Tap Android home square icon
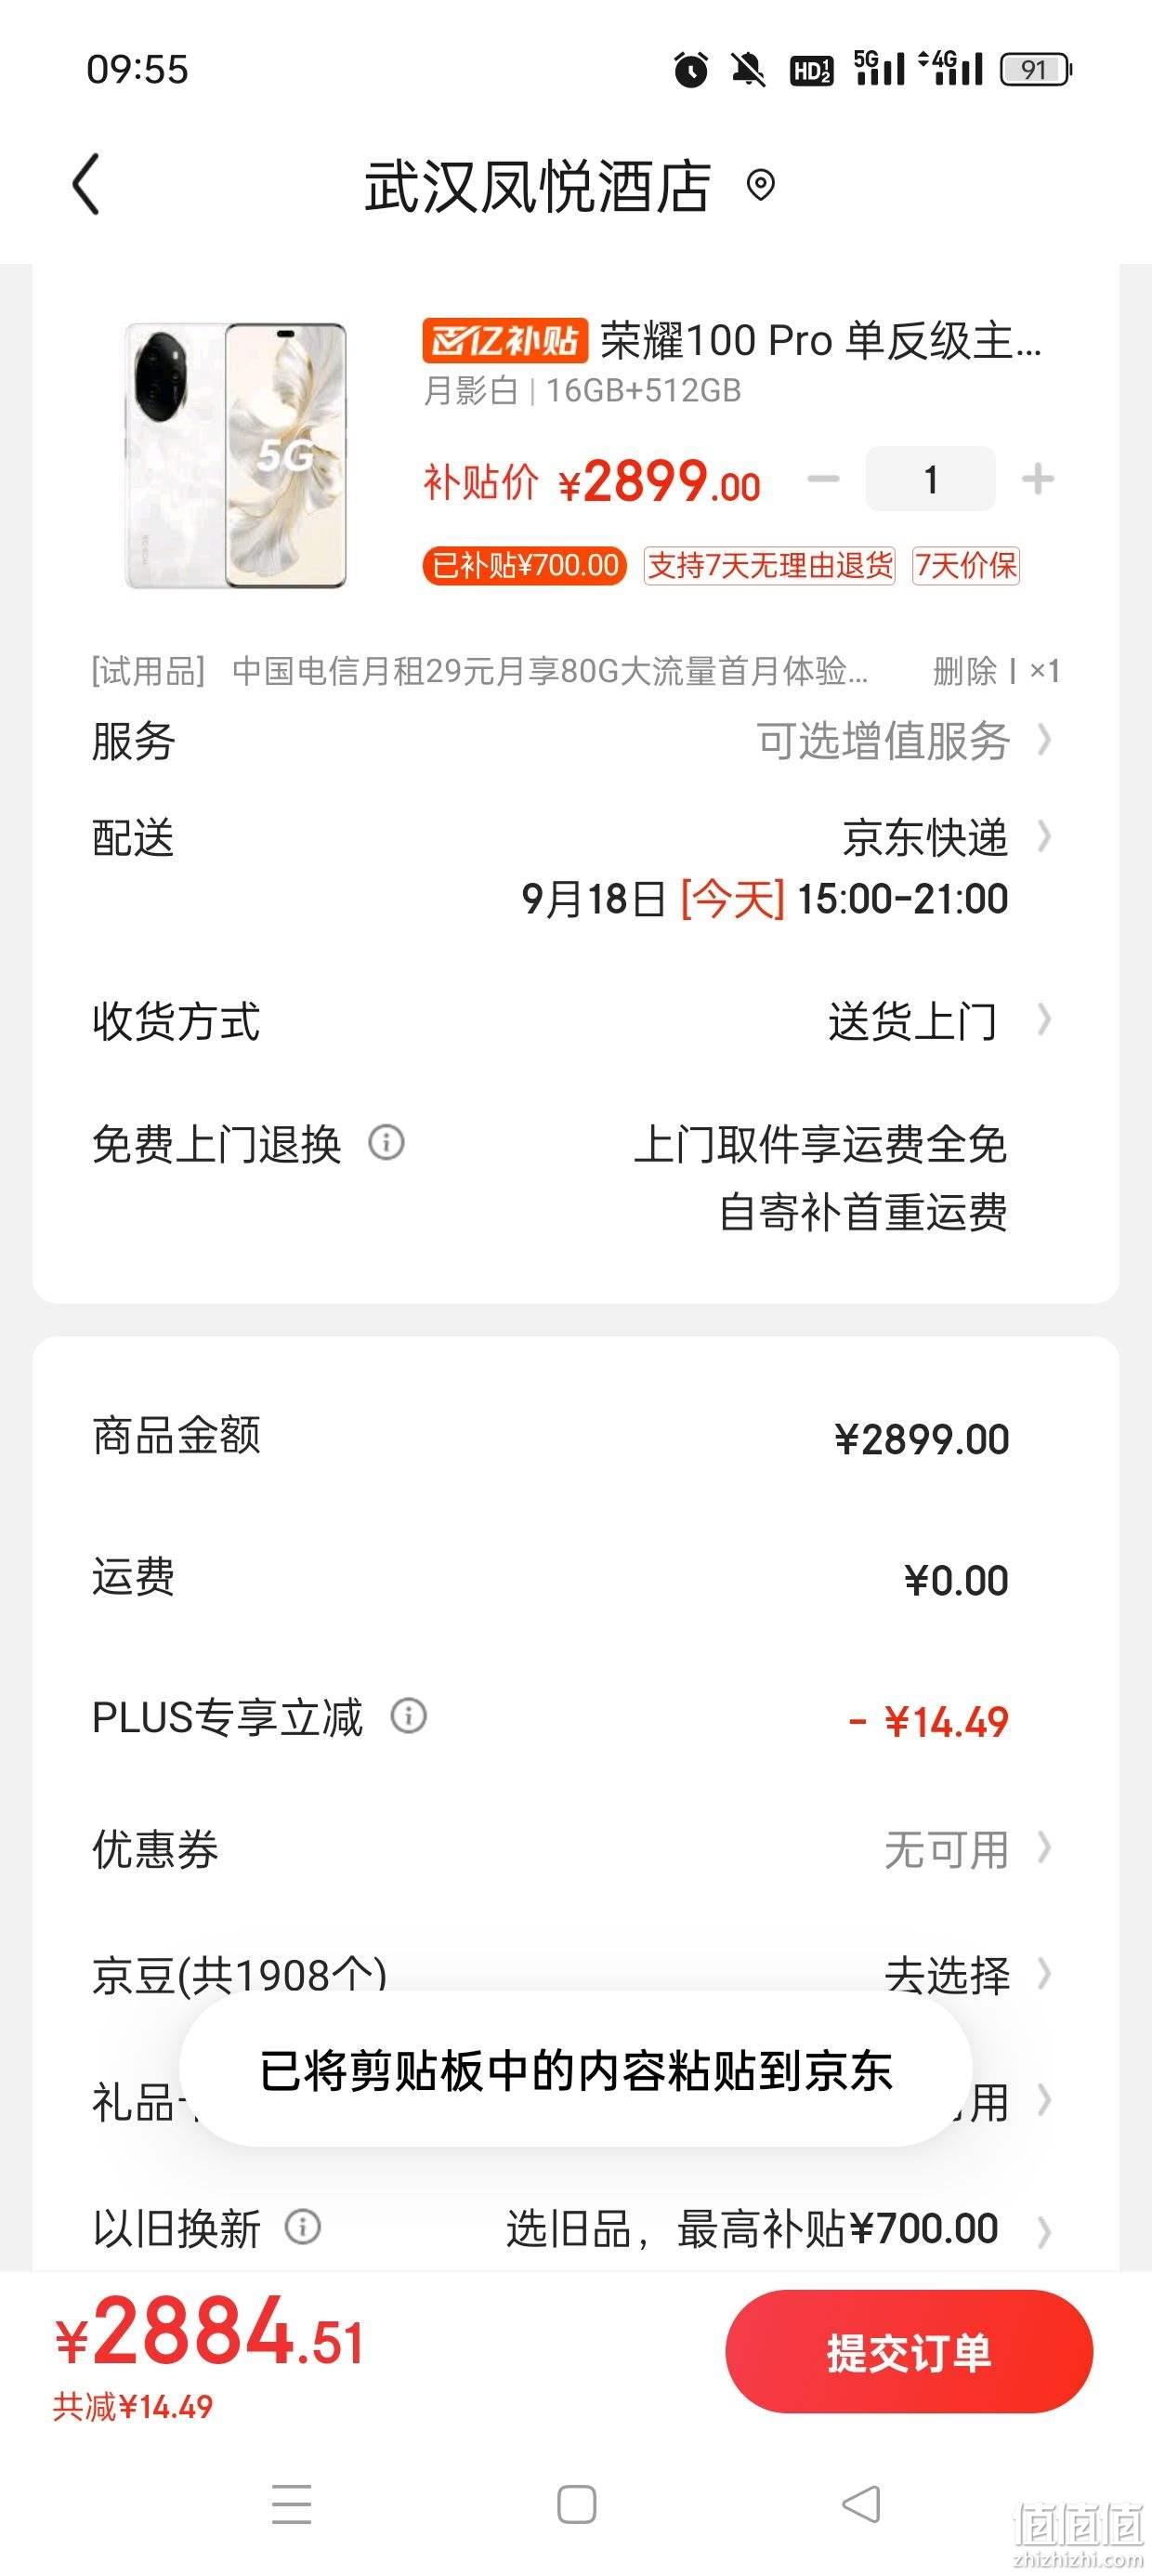 pos(577,2505)
